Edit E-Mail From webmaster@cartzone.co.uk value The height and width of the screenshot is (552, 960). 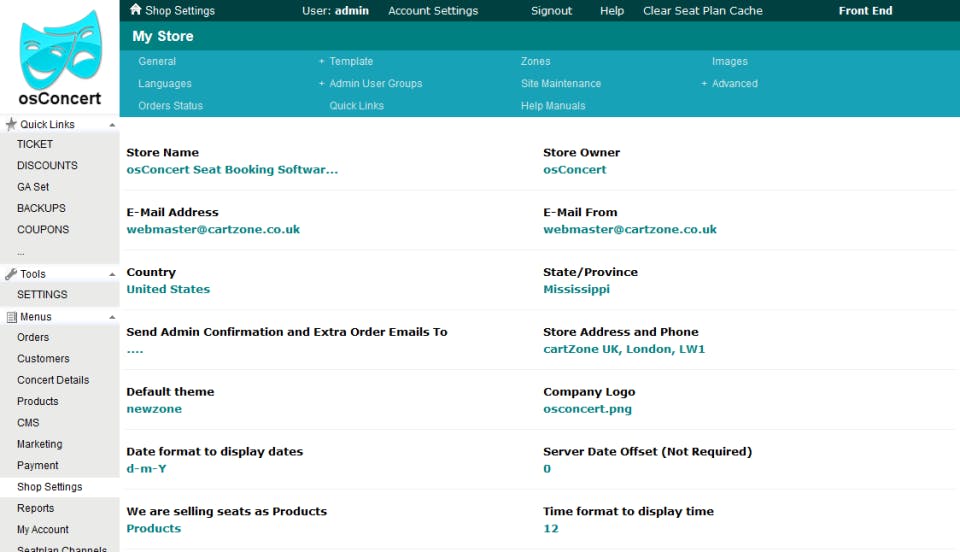click(630, 229)
